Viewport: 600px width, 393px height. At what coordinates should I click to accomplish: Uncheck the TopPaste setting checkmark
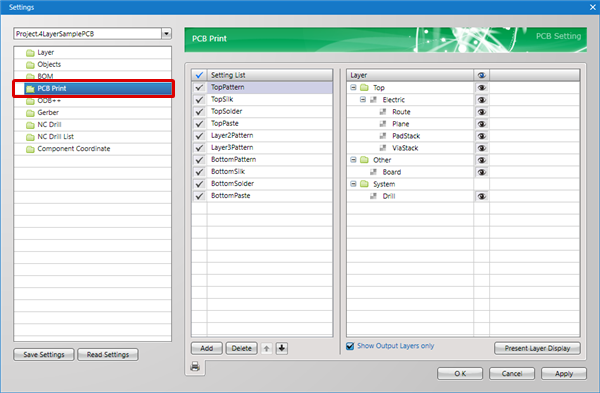click(x=199, y=124)
